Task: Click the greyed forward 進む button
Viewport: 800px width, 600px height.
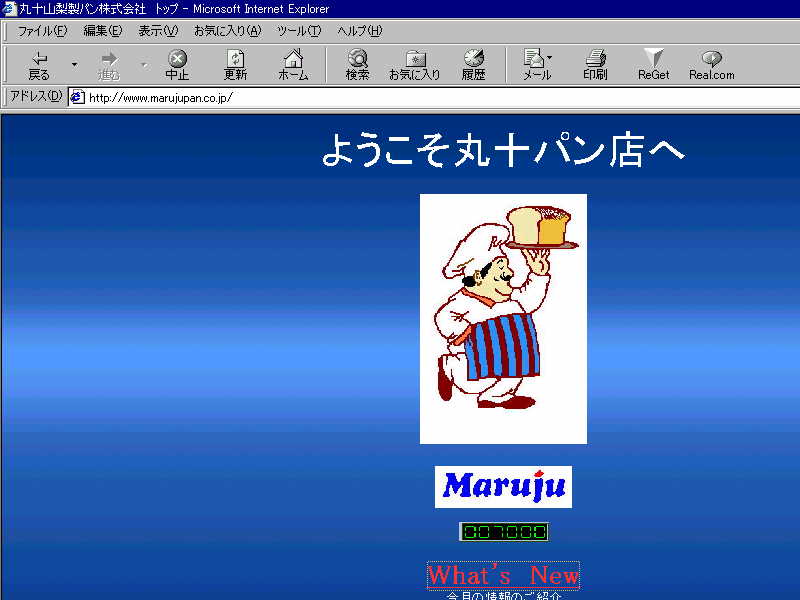Action: 108,65
